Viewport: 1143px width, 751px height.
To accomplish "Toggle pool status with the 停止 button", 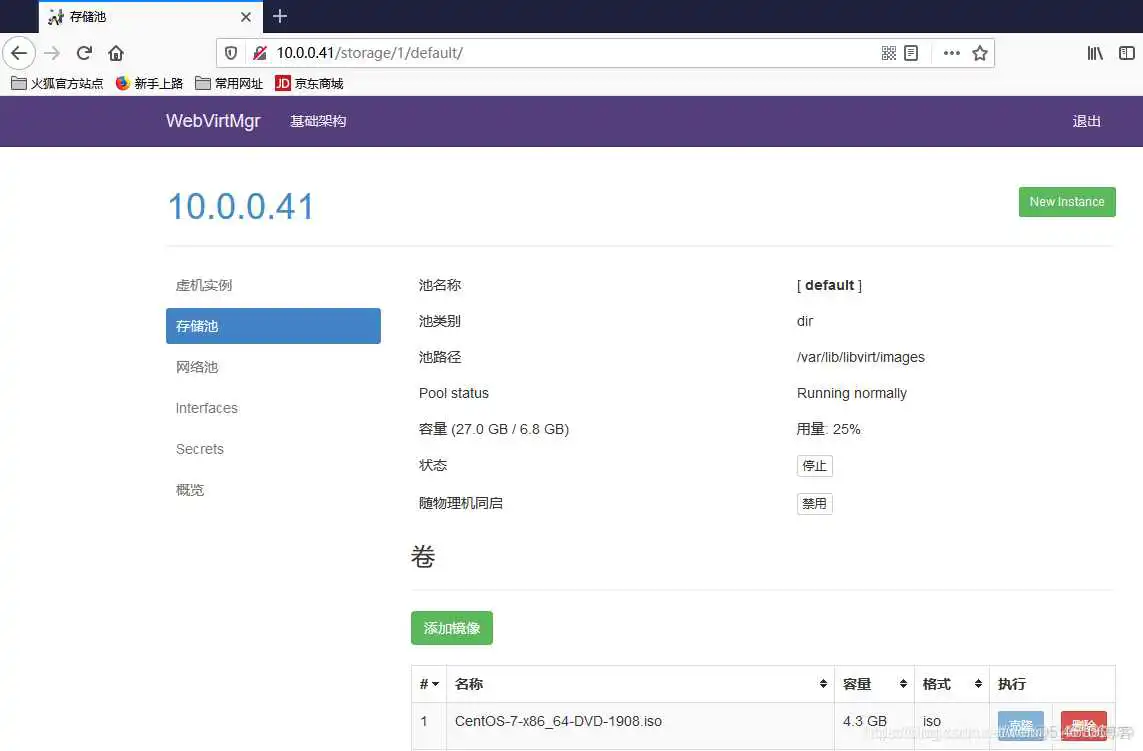I will click(814, 465).
